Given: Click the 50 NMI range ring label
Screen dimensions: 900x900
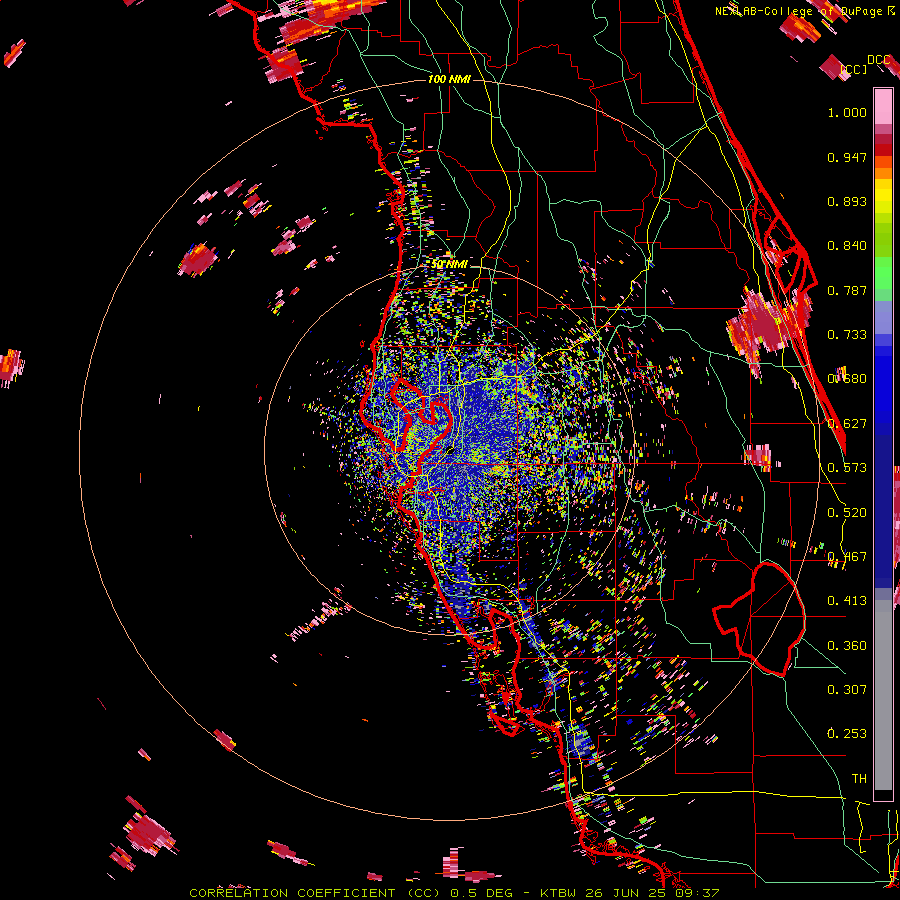Looking at the screenshot, I should (449, 264).
